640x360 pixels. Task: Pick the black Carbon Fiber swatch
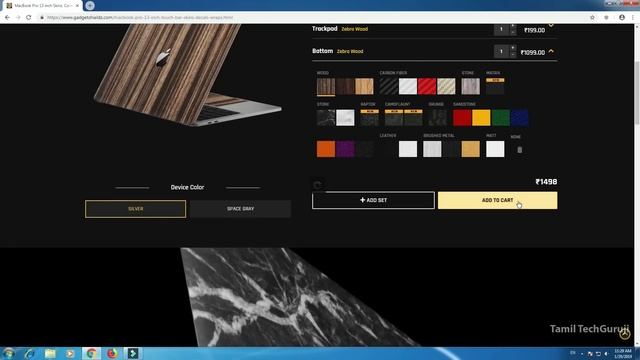[389, 87]
